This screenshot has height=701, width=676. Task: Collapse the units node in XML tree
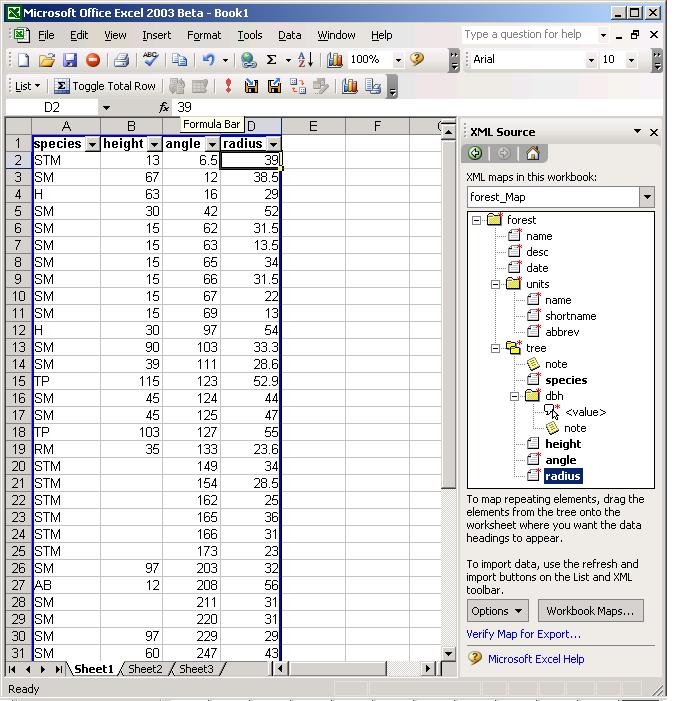pyautogui.click(x=495, y=284)
